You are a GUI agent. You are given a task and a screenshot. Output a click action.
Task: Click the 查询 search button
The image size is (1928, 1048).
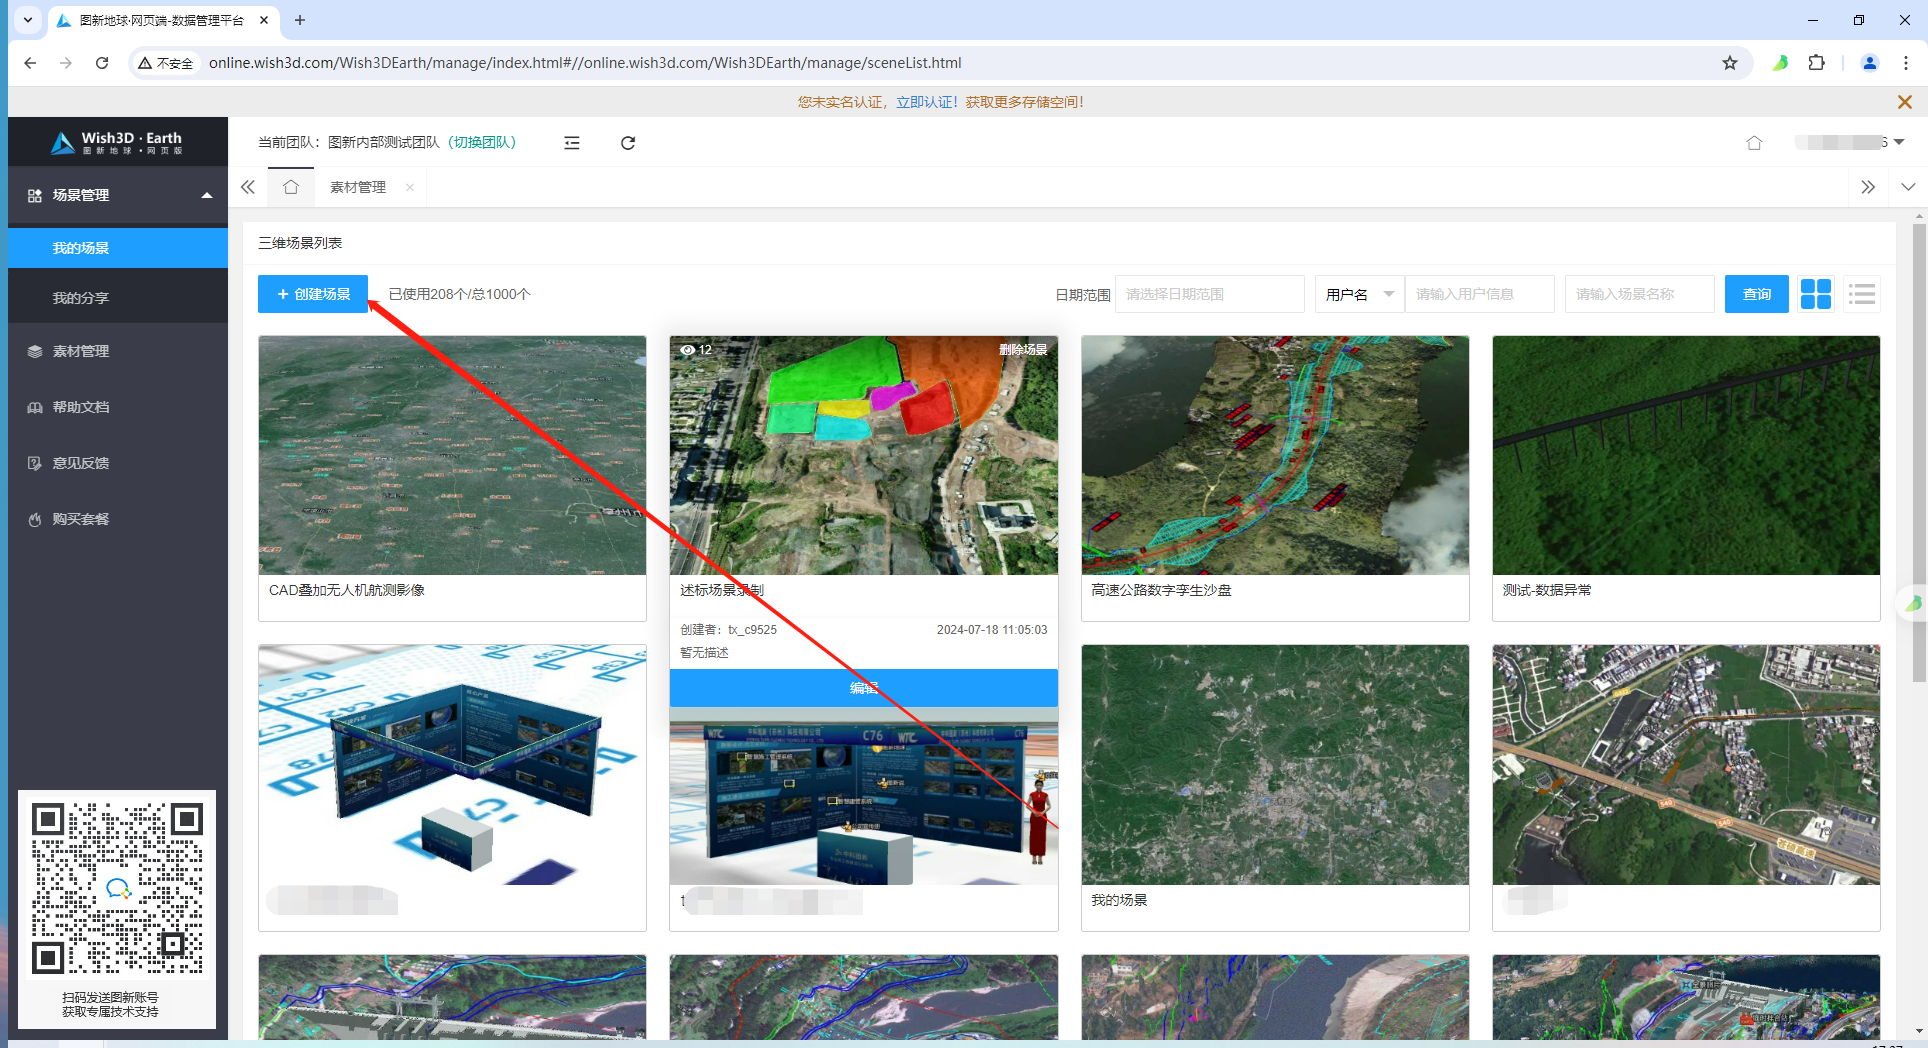pyautogui.click(x=1757, y=294)
